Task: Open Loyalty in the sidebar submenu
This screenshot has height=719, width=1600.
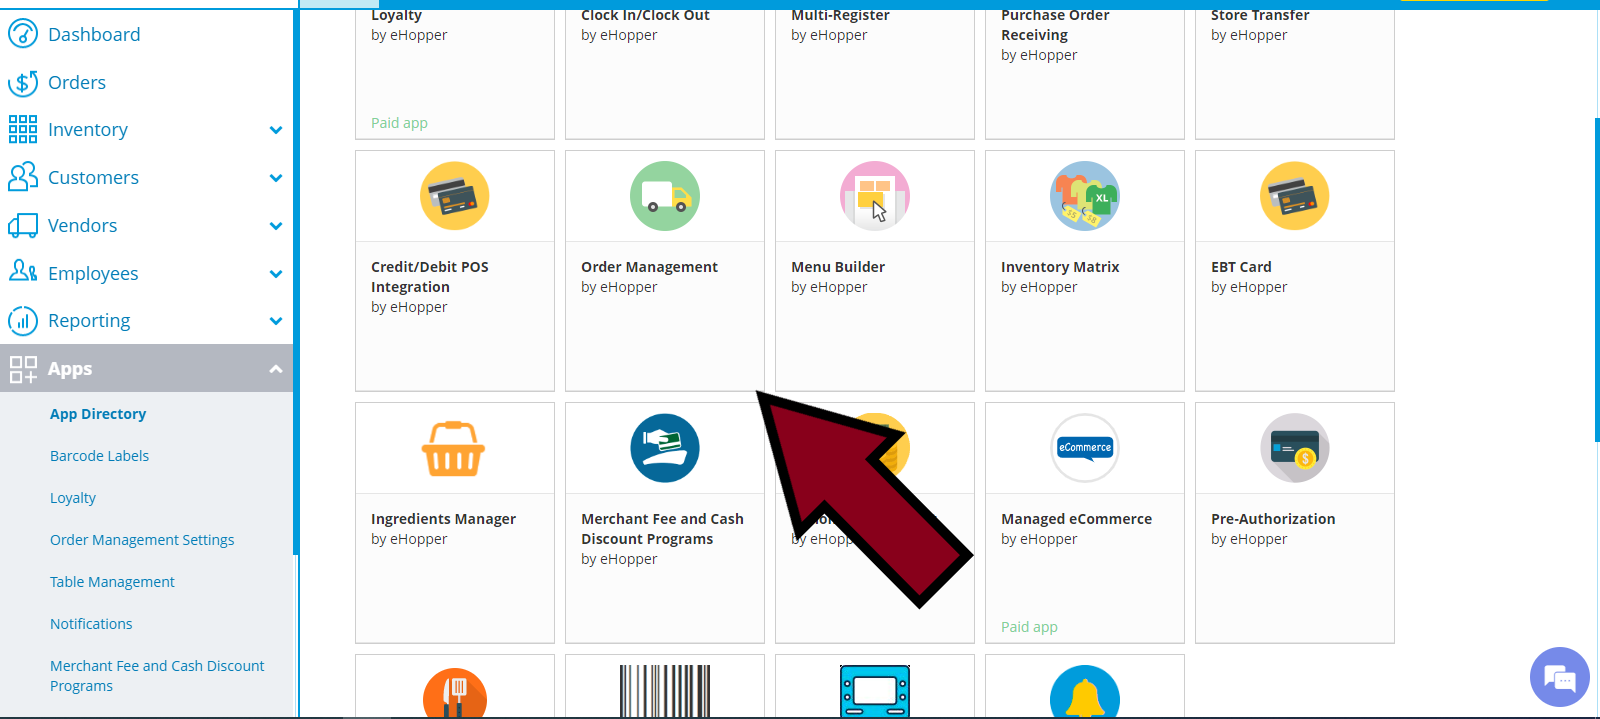Action: [x=73, y=498]
